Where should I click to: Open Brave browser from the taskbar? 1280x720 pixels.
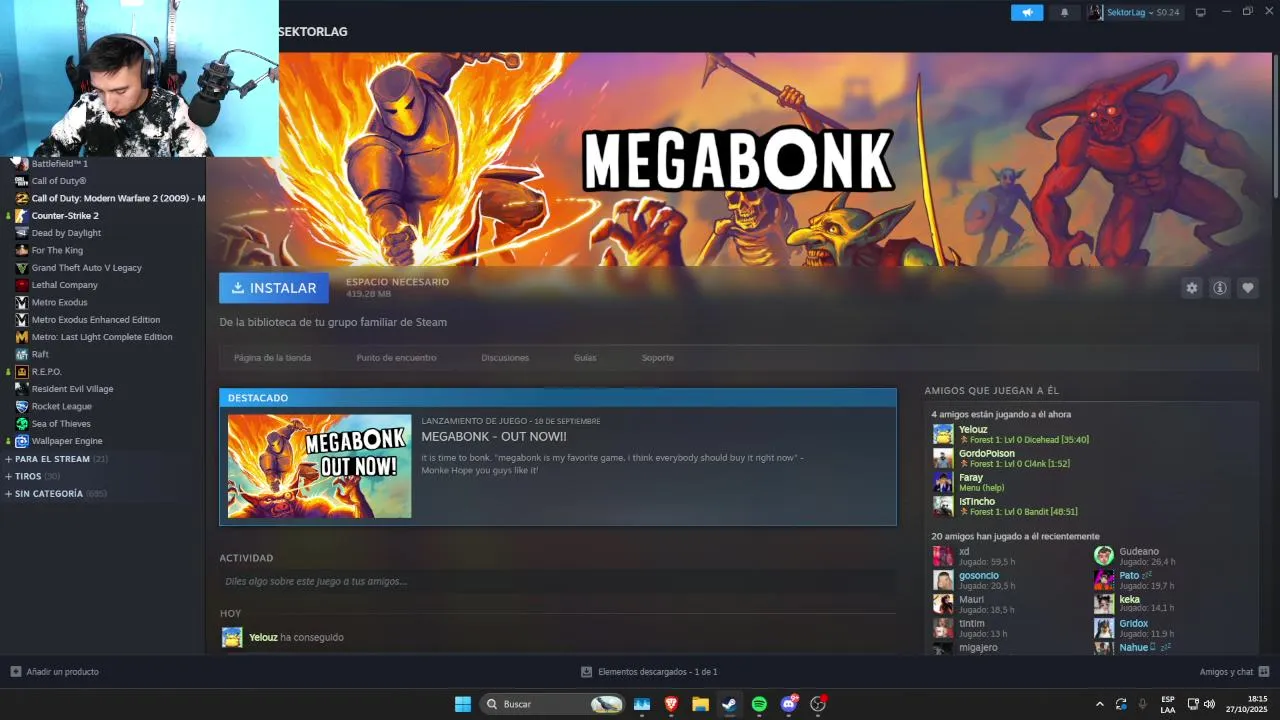tap(671, 704)
